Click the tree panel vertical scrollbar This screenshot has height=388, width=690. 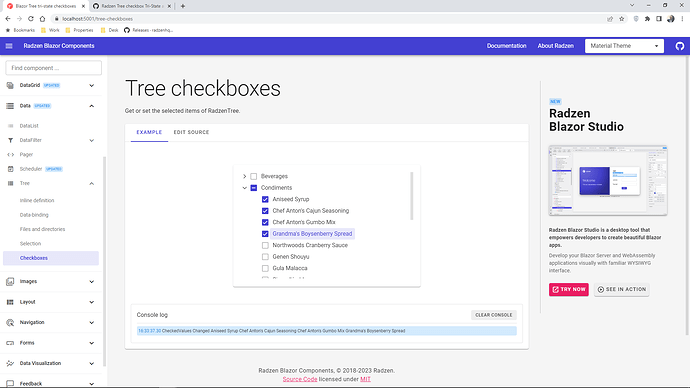coord(412,196)
